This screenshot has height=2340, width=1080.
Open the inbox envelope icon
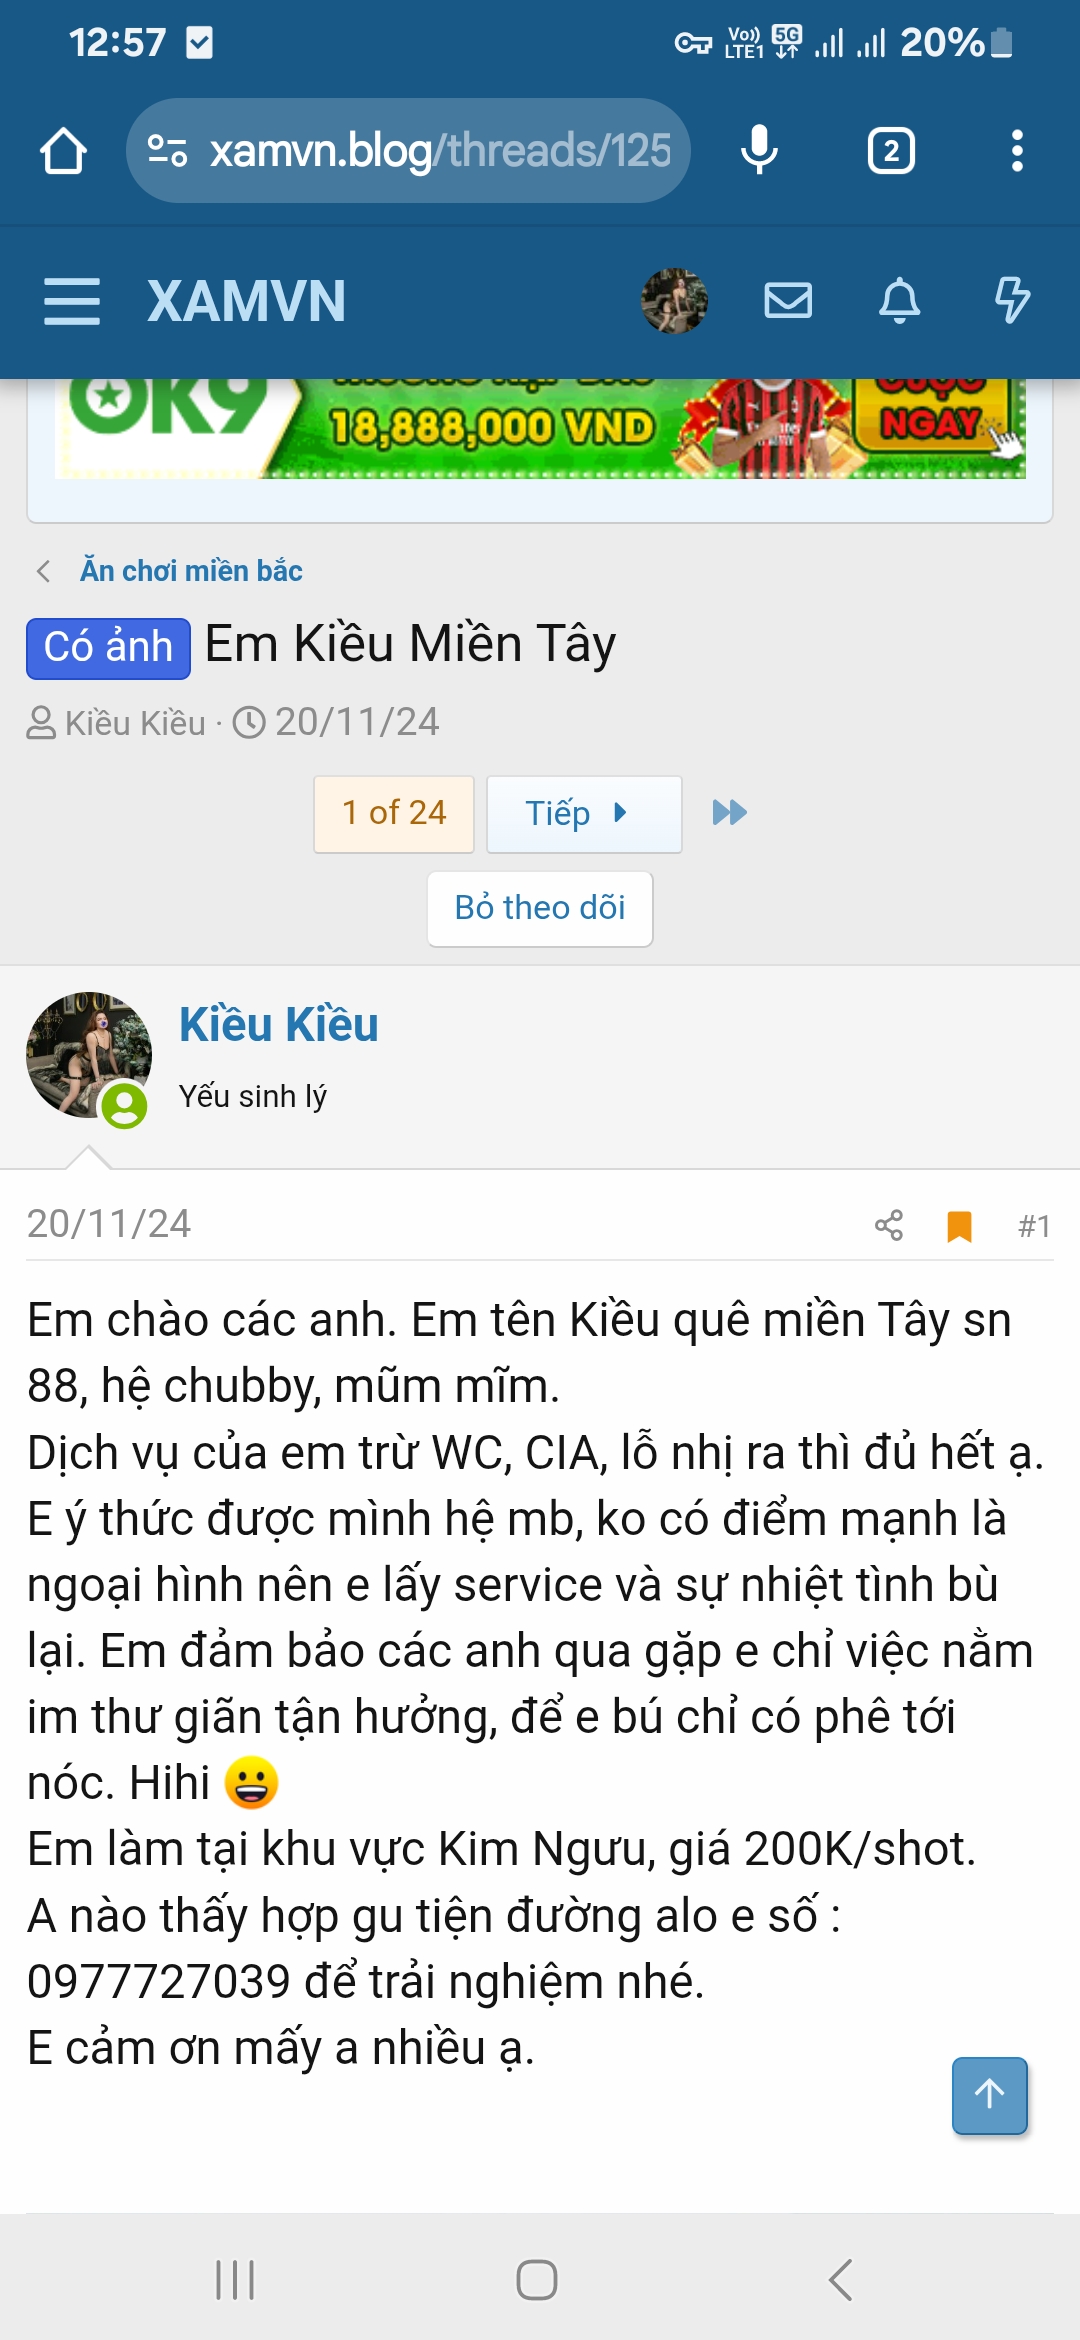788,300
